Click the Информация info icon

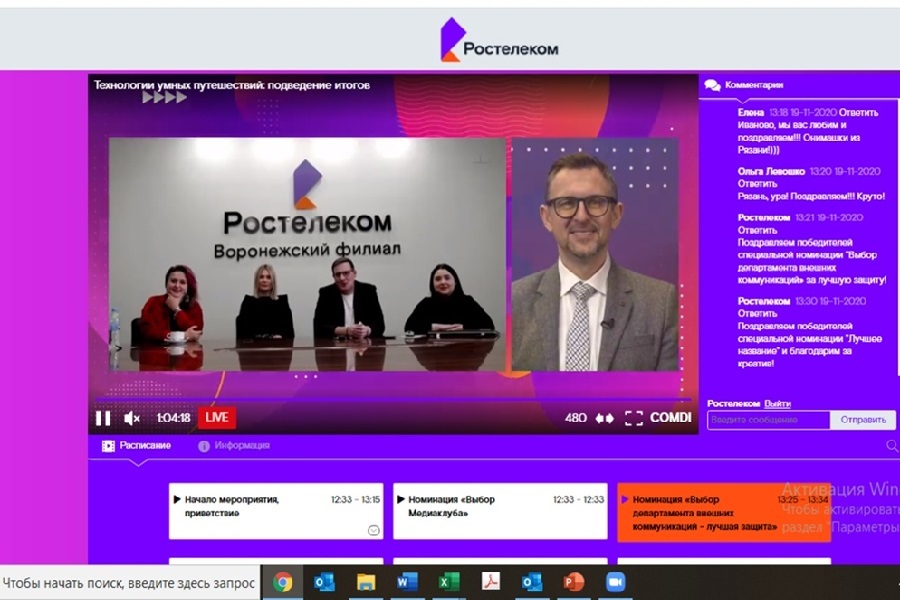(204, 446)
